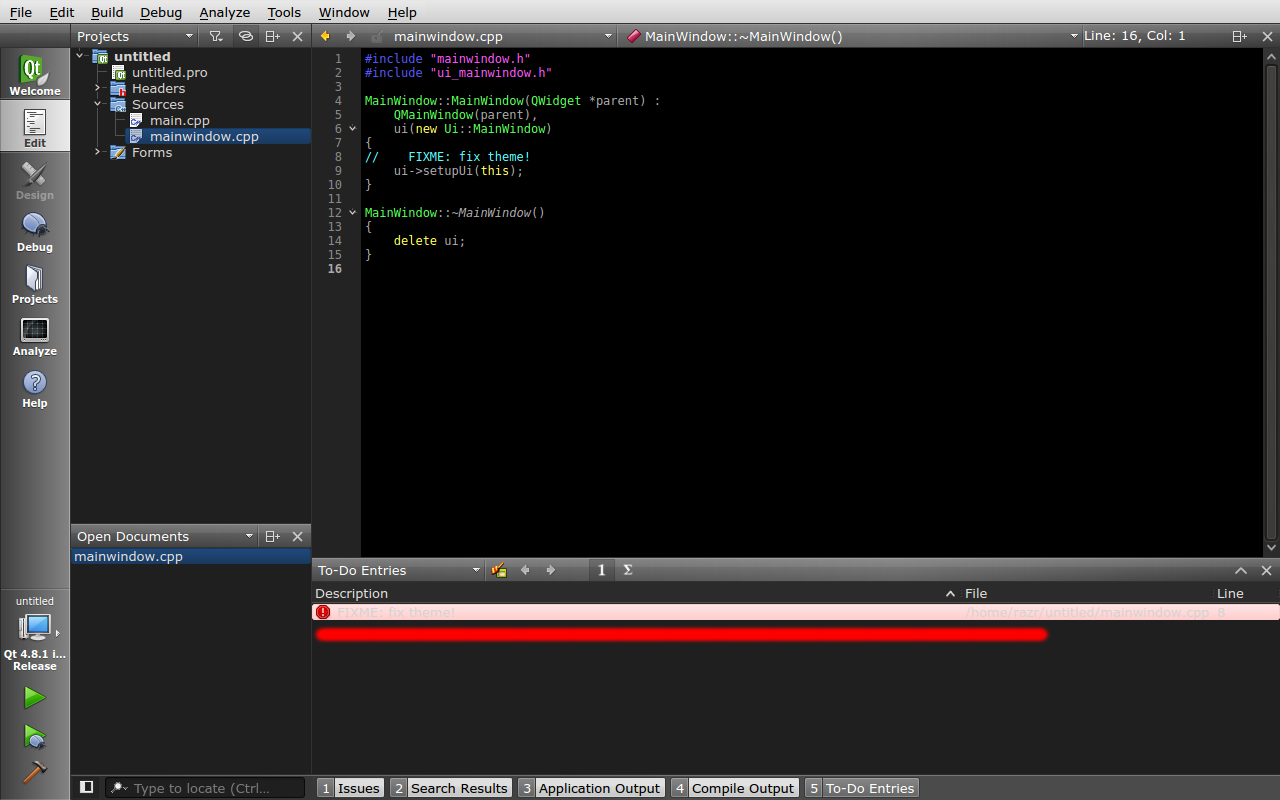Expand the Forms folder
1280x800 pixels.
click(98, 152)
